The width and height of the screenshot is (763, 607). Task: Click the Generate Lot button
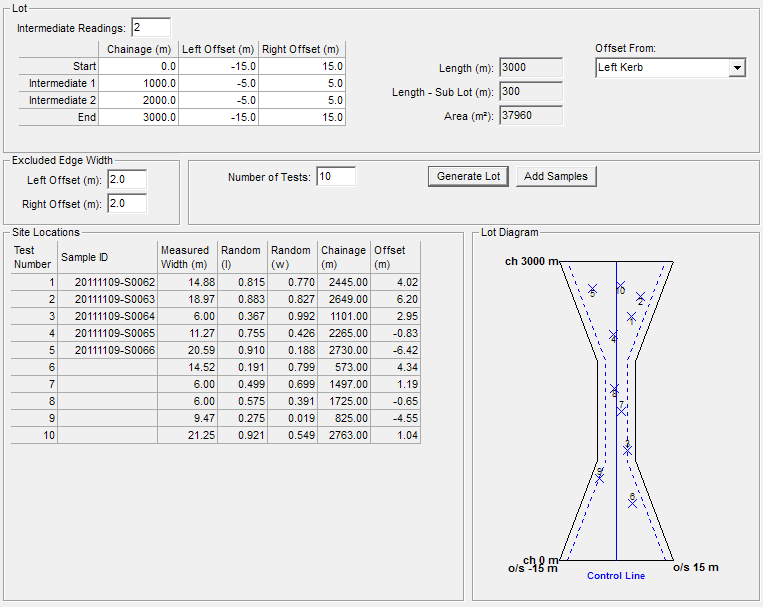468,176
